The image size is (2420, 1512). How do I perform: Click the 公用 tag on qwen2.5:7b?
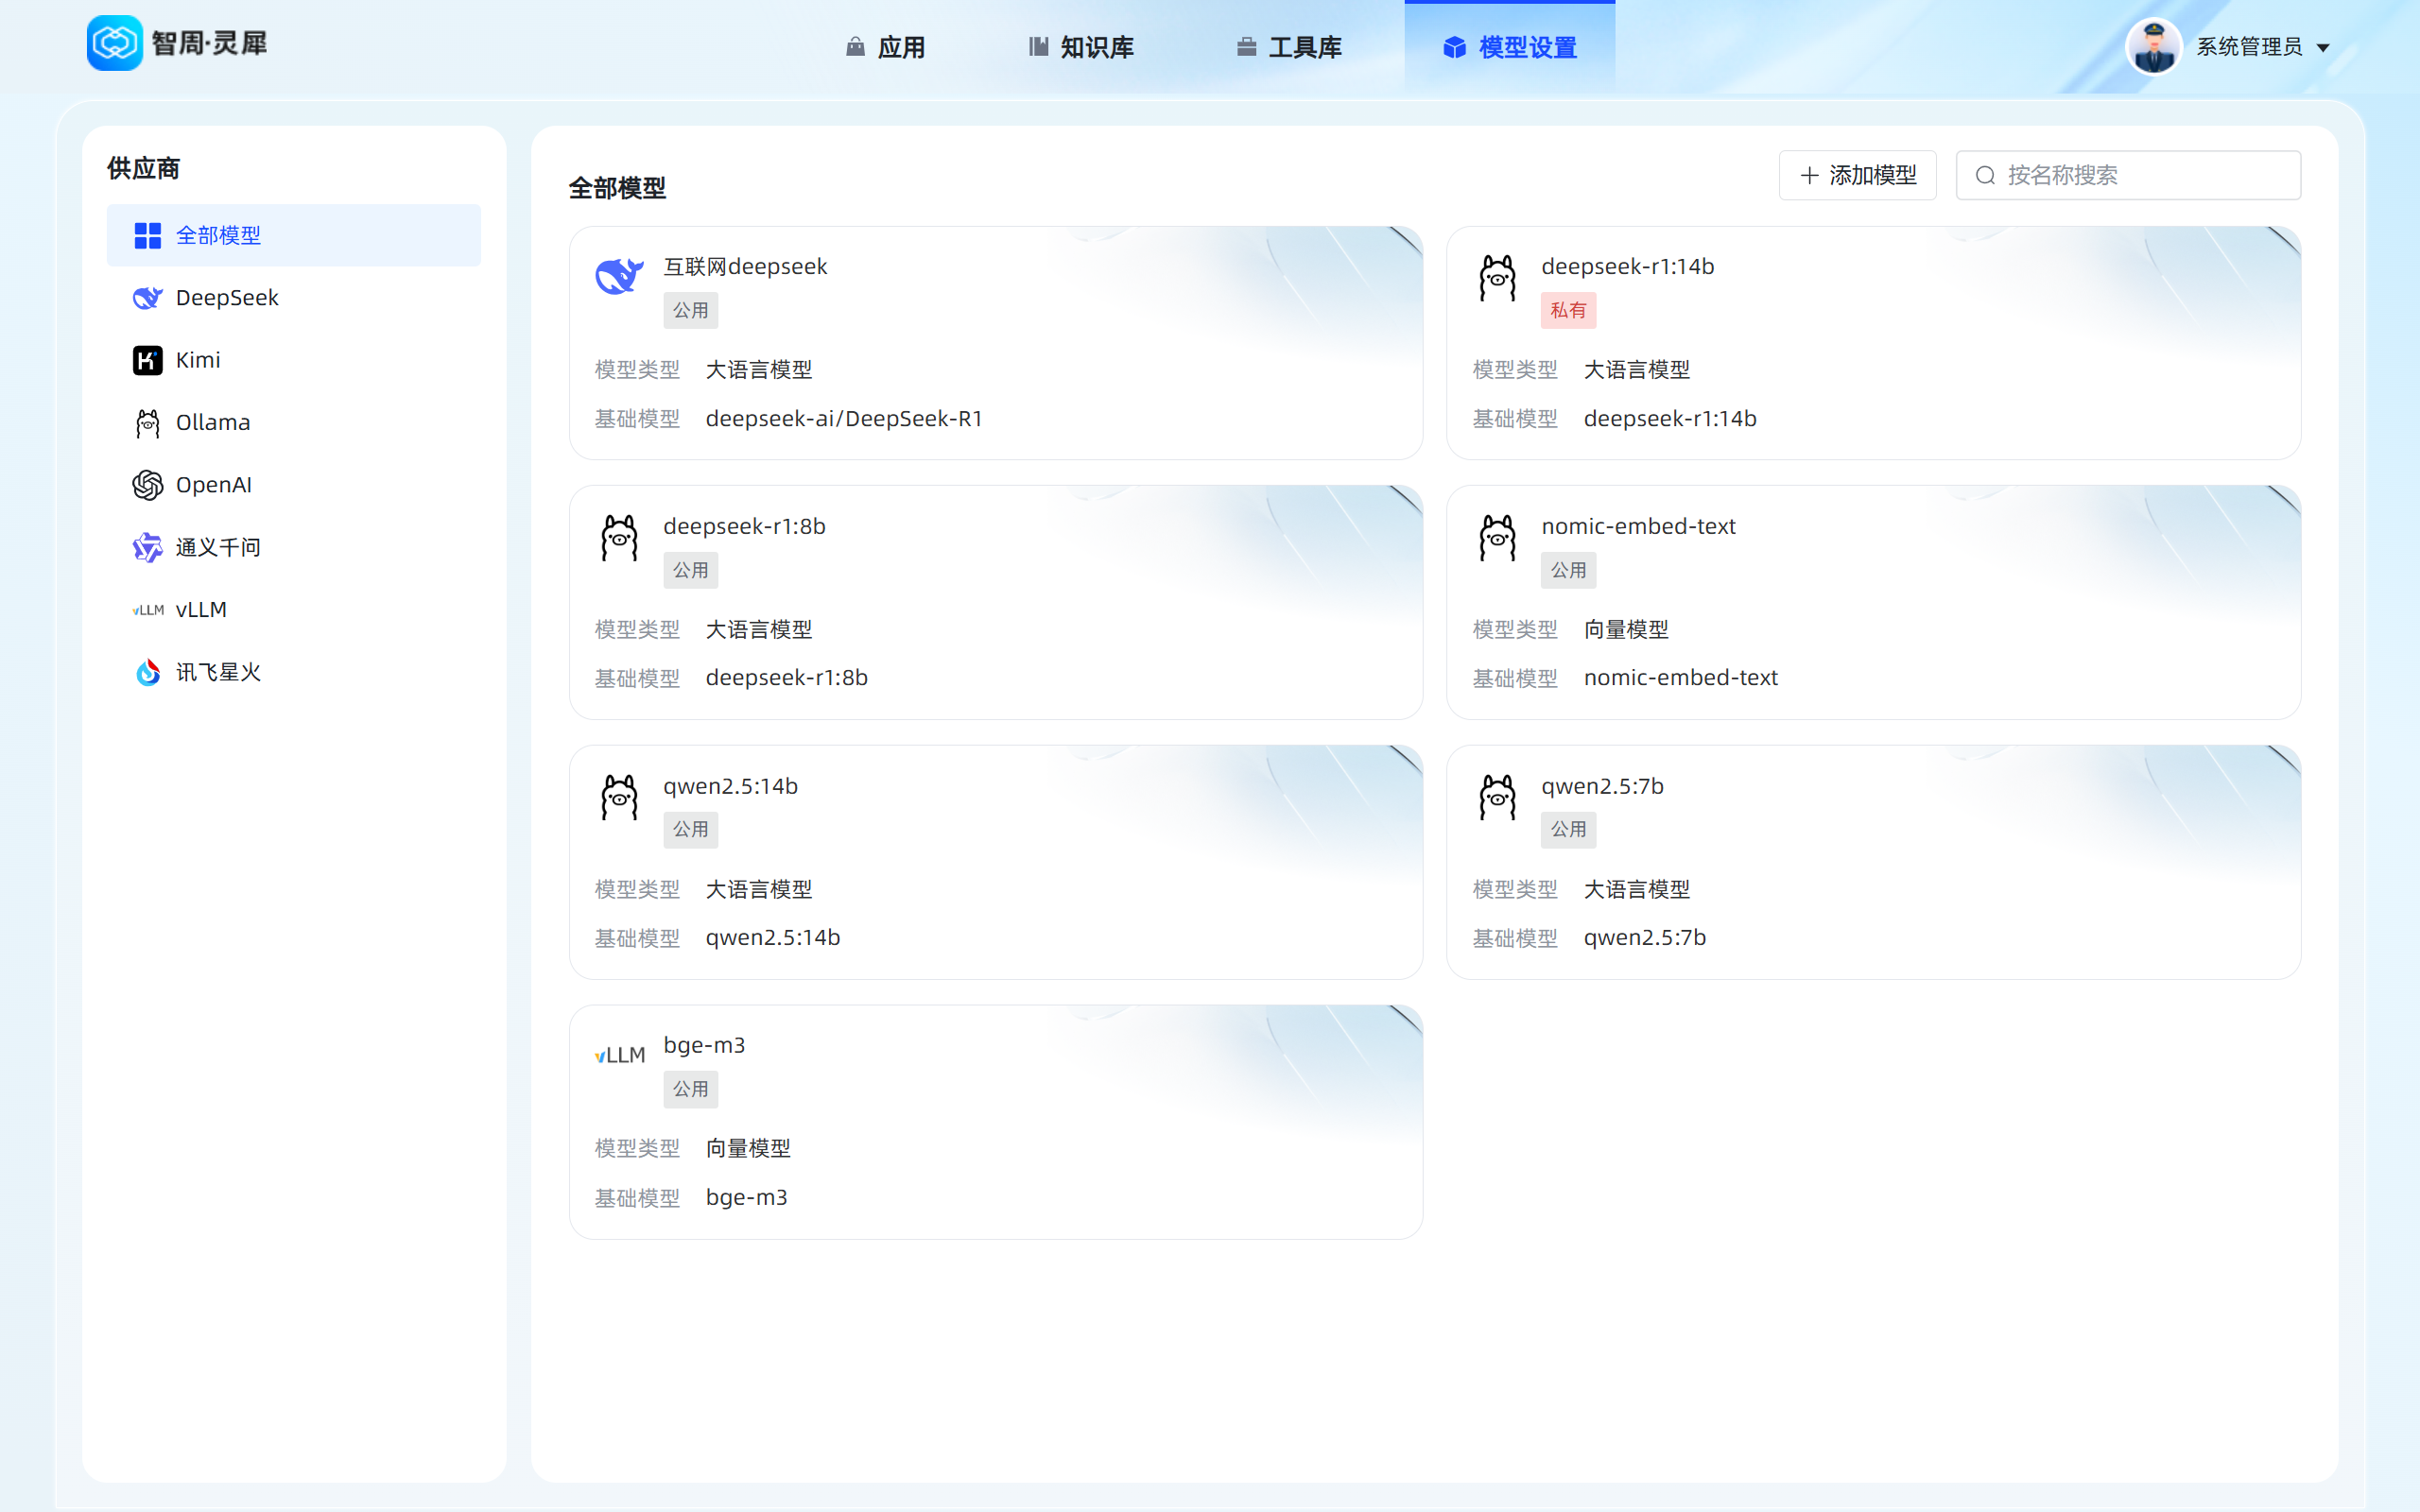click(x=1568, y=830)
